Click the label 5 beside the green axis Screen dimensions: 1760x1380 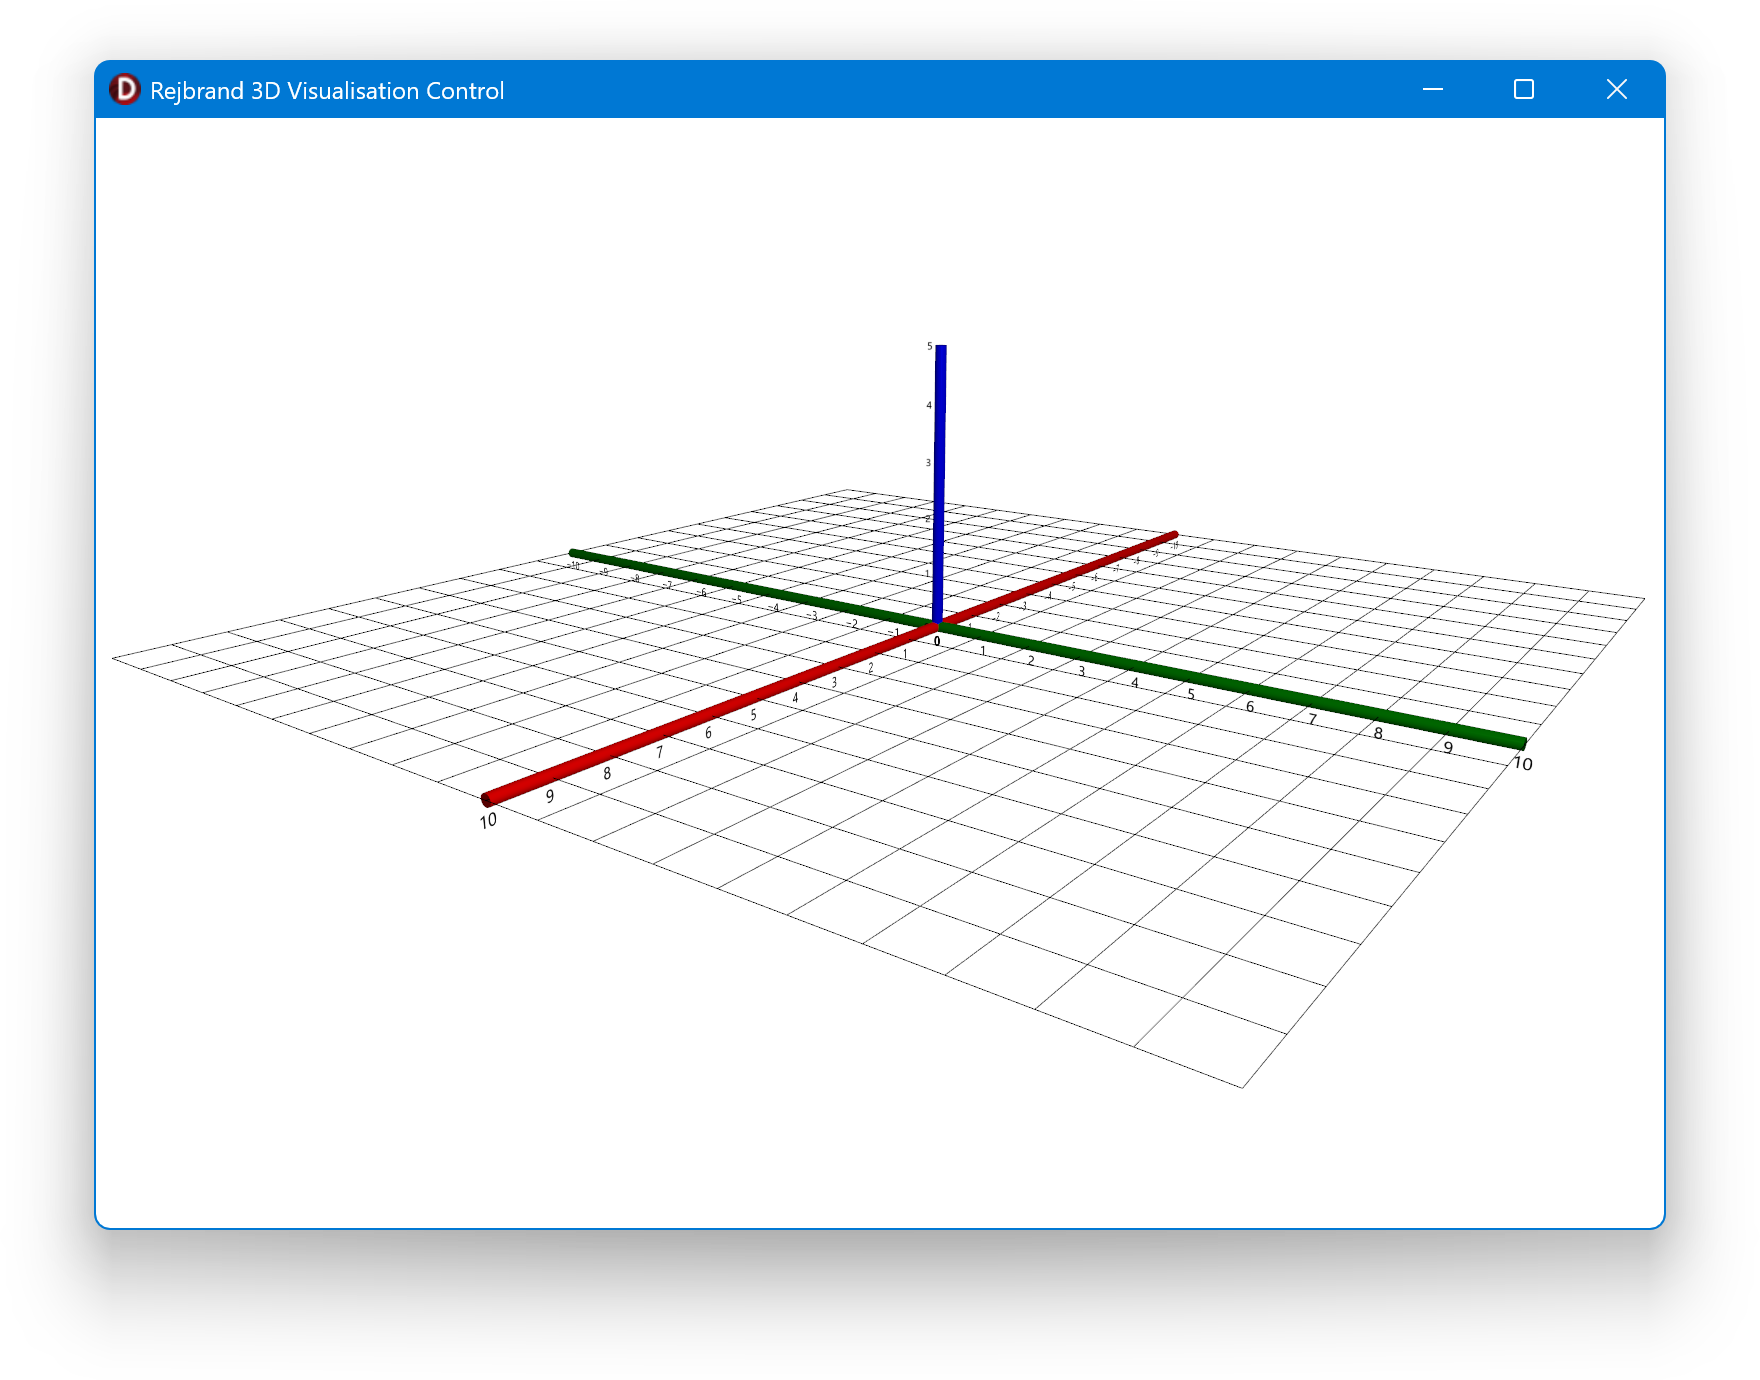(1191, 694)
